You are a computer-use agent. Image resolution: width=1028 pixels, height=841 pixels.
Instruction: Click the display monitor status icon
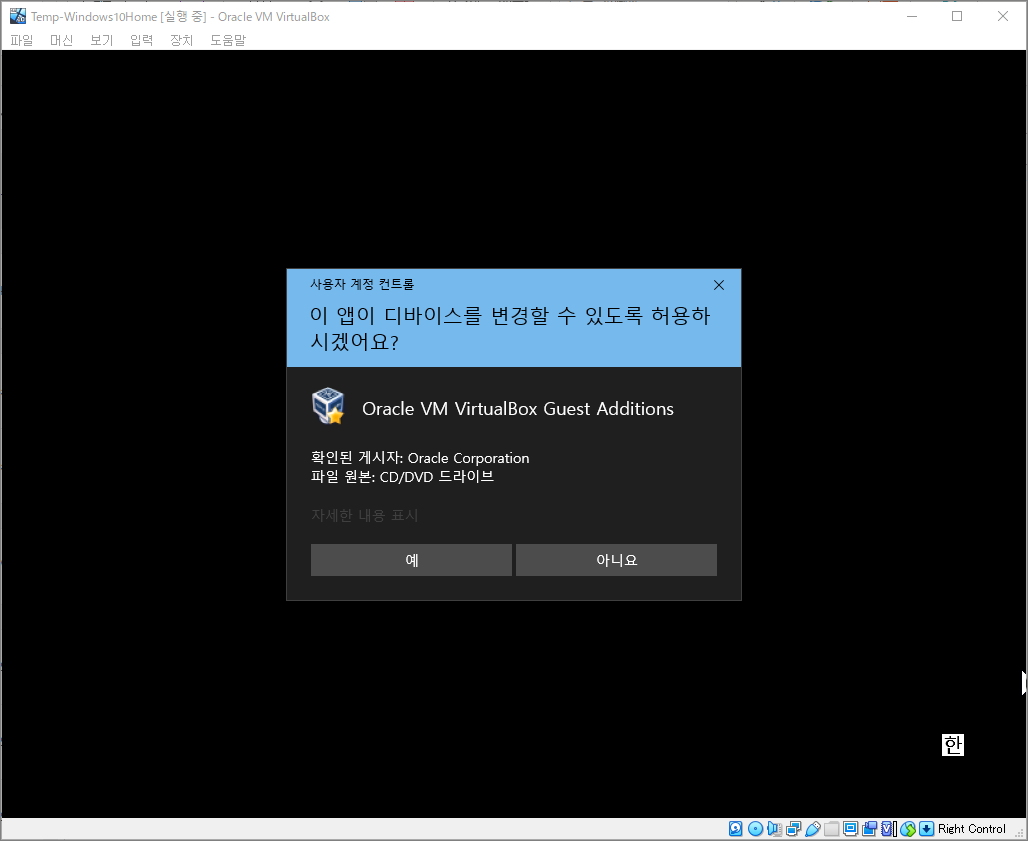(x=850, y=829)
